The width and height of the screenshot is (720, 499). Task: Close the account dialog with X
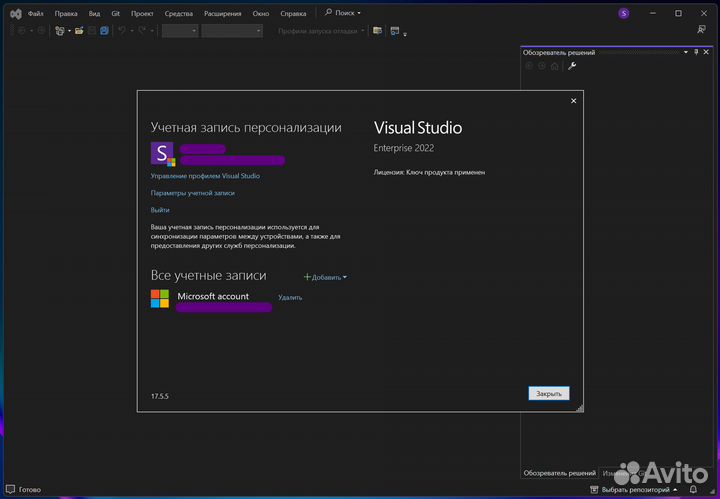coord(574,101)
